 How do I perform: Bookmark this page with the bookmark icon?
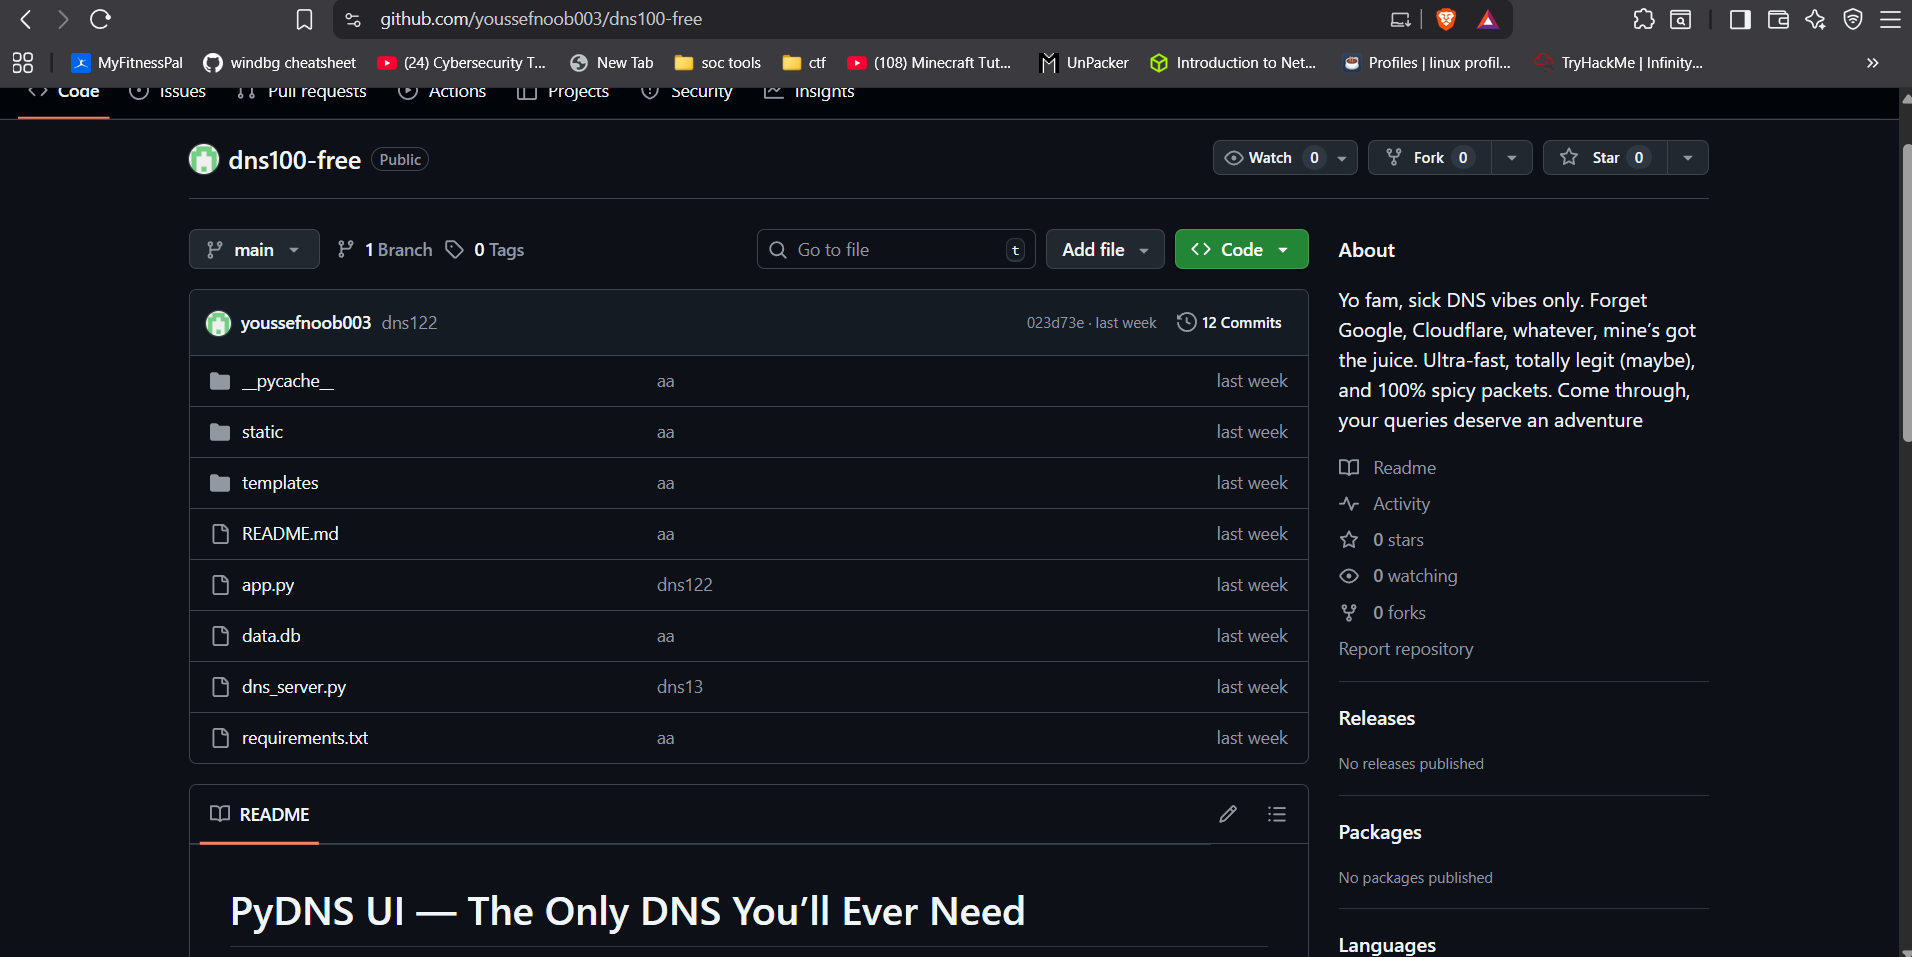click(304, 19)
